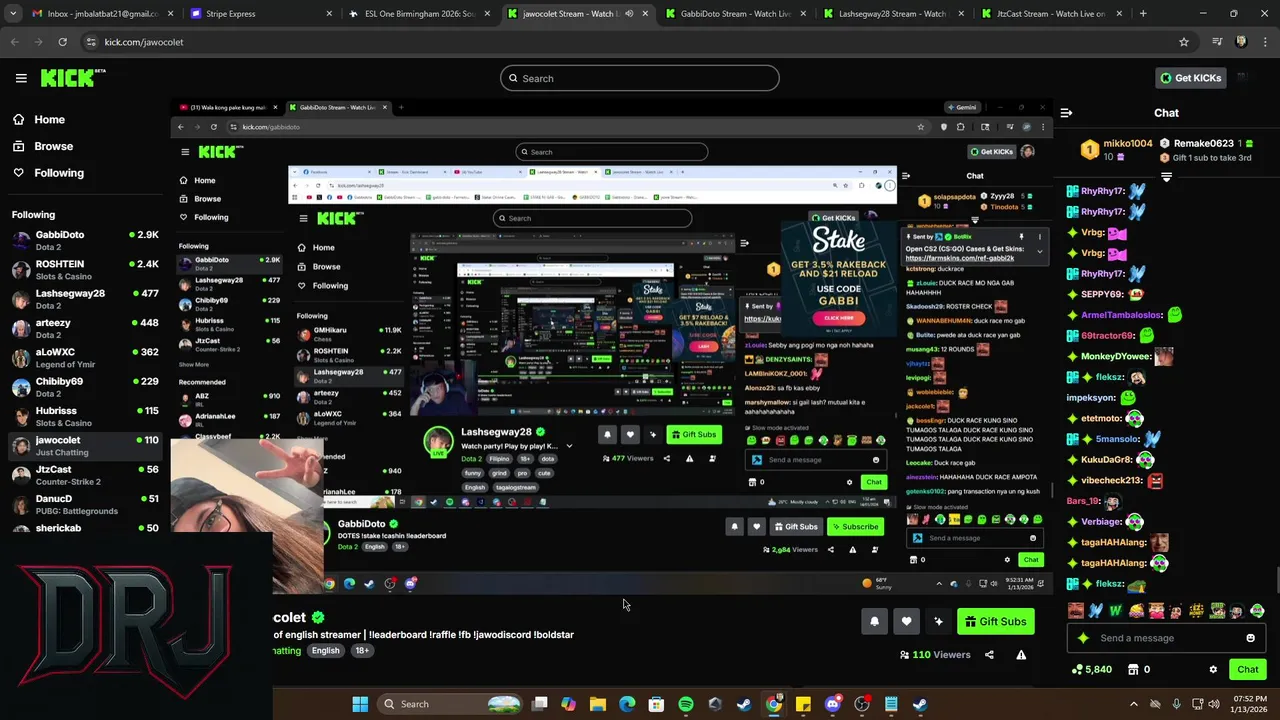Open JtzCast channel in Following list
The width and height of the screenshot is (1280, 720).
point(85,475)
